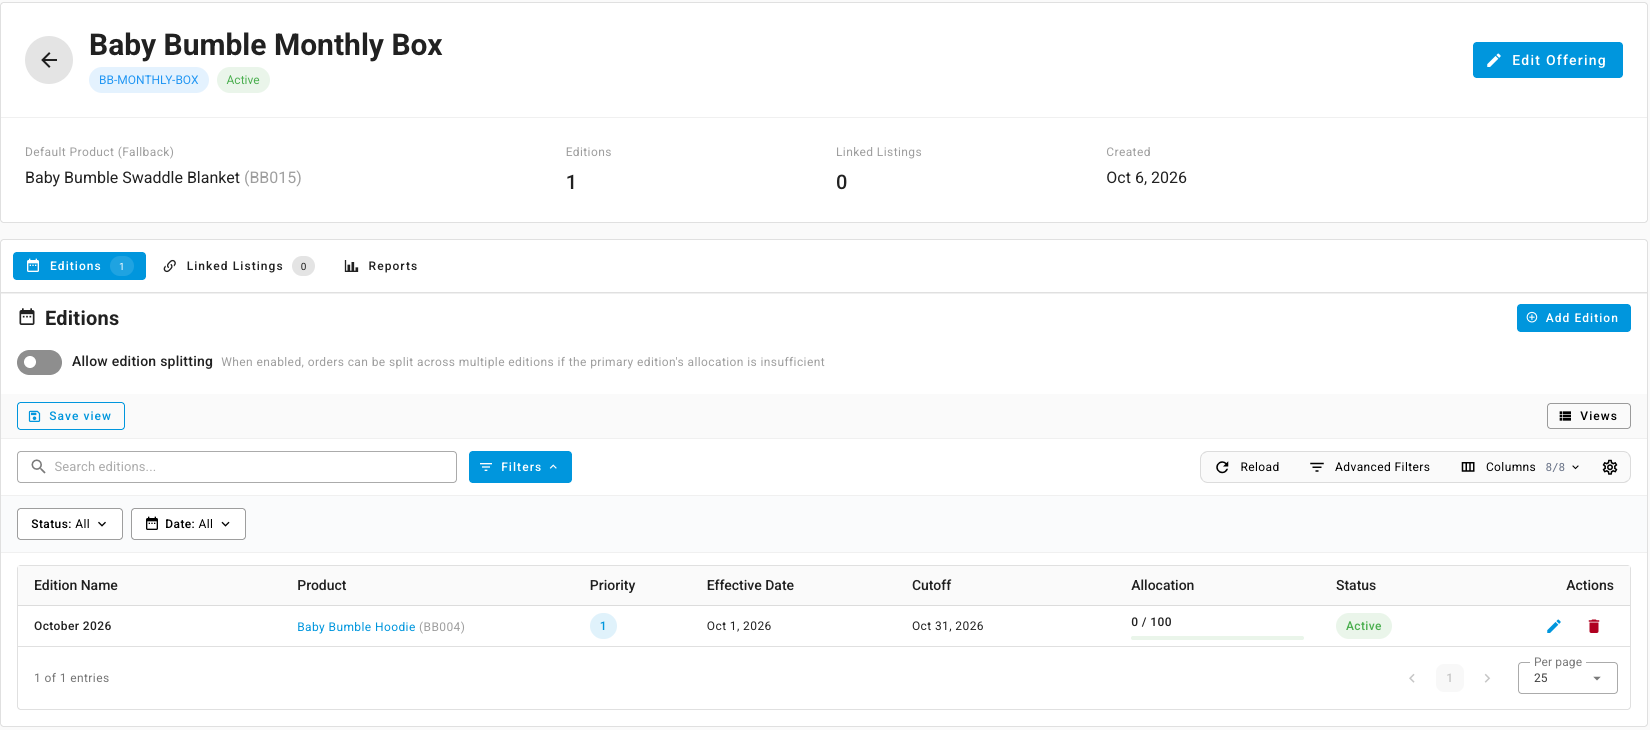Open Per page 25 selector

pyautogui.click(x=1568, y=677)
